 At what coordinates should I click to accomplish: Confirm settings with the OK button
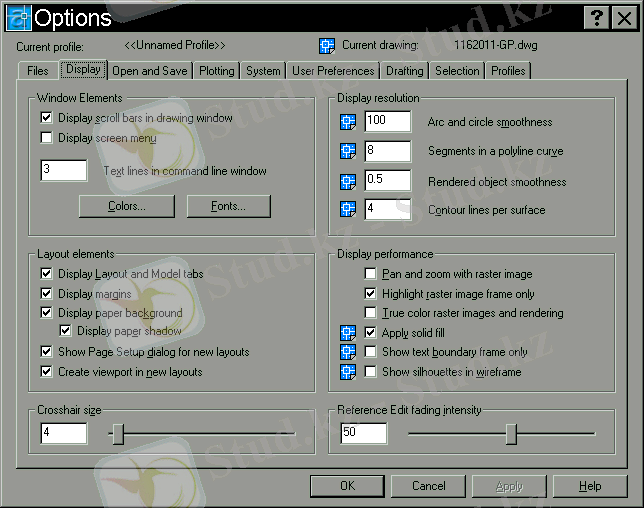pyautogui.click(x=347, y=486)
